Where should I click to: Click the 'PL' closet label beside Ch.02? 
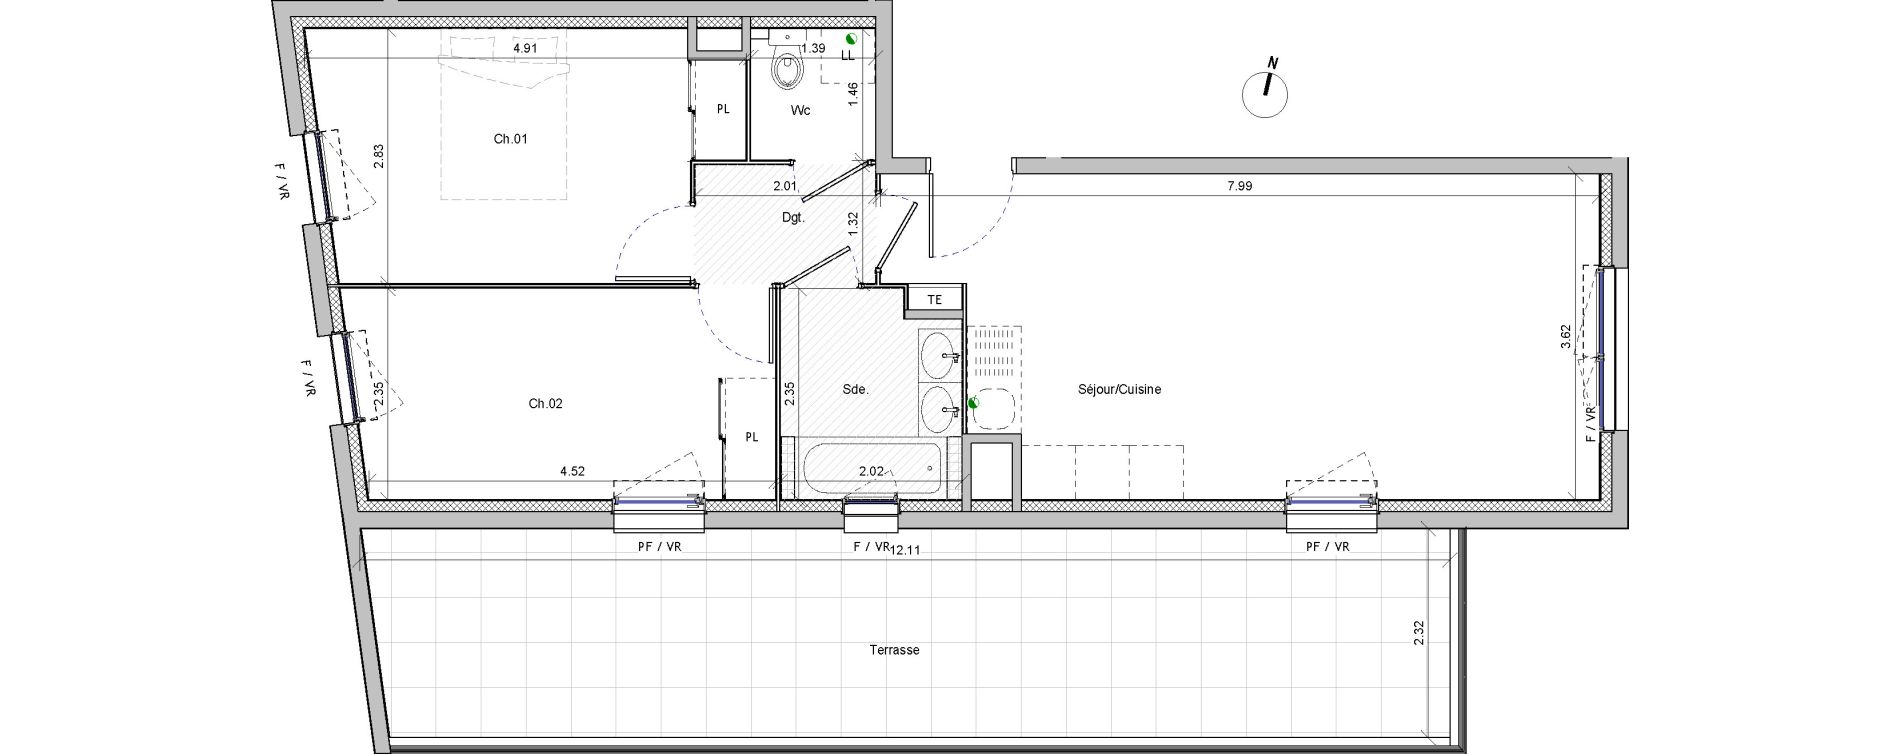tap(751, 437)
